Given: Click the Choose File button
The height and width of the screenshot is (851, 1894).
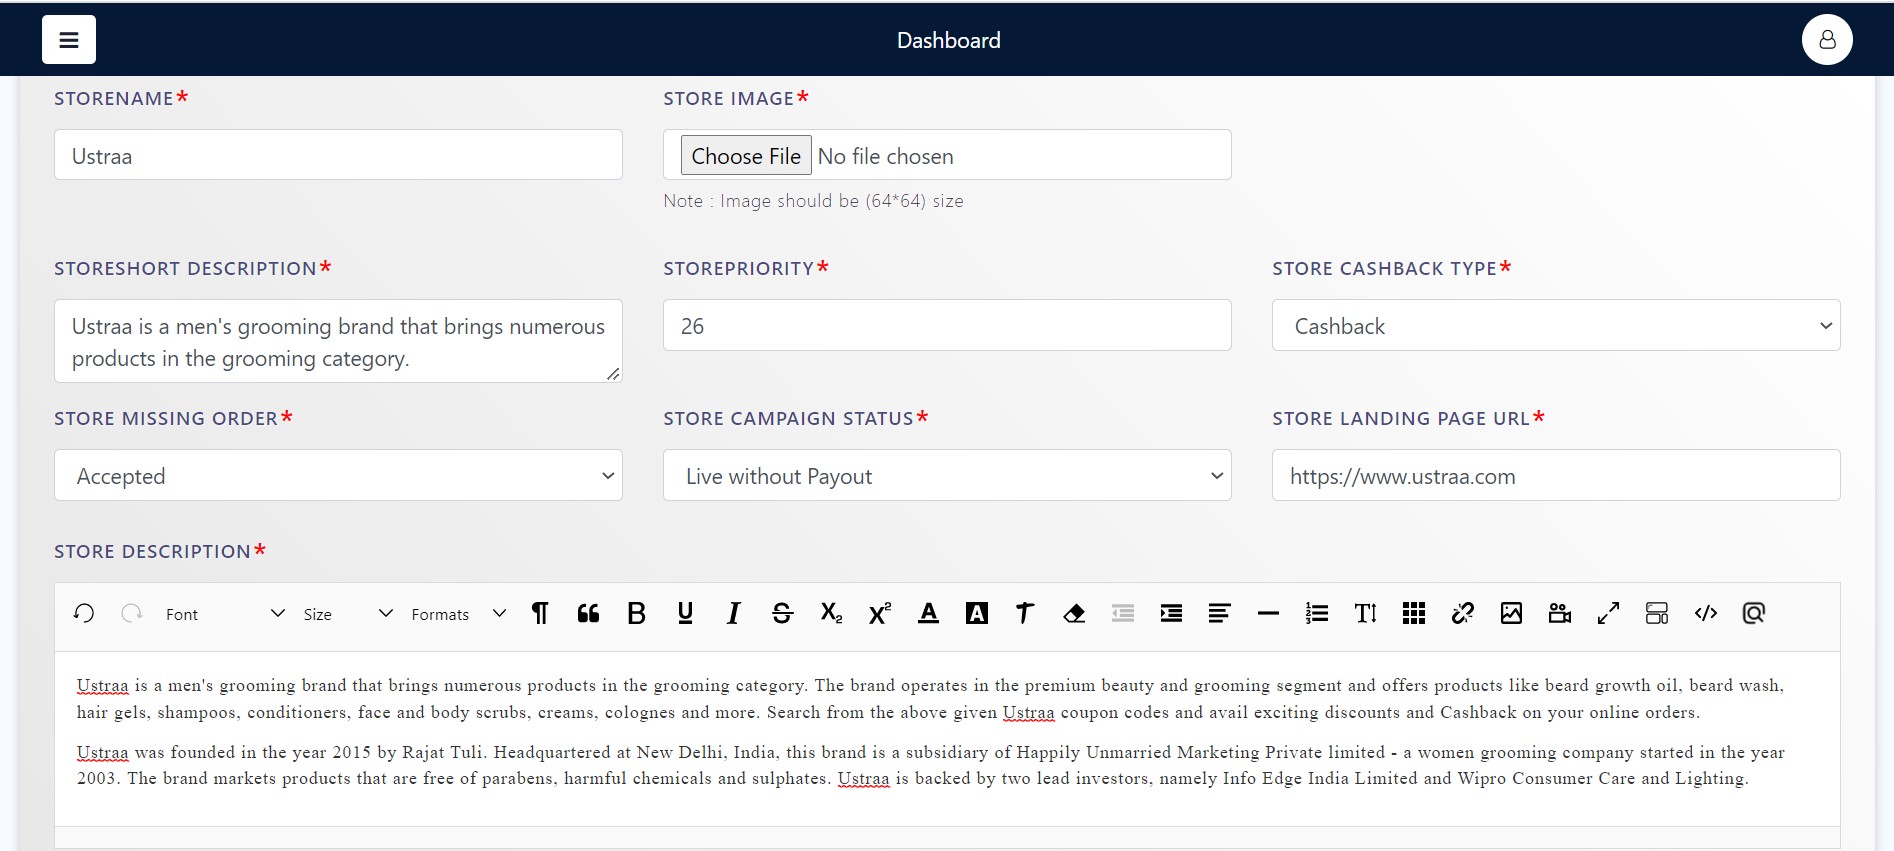Looking at the screenshot, I should click(x=746, y=156).
